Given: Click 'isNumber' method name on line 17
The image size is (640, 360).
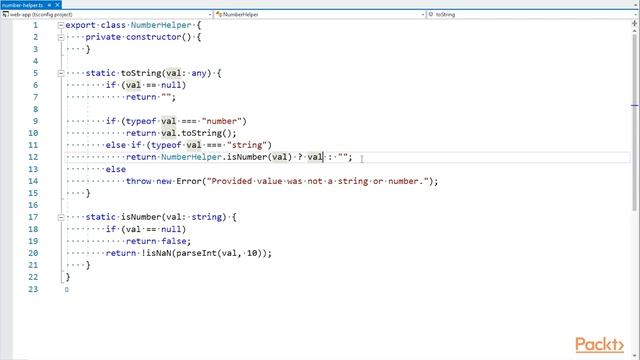Looking at the screenshot, I should pos(141,217).
